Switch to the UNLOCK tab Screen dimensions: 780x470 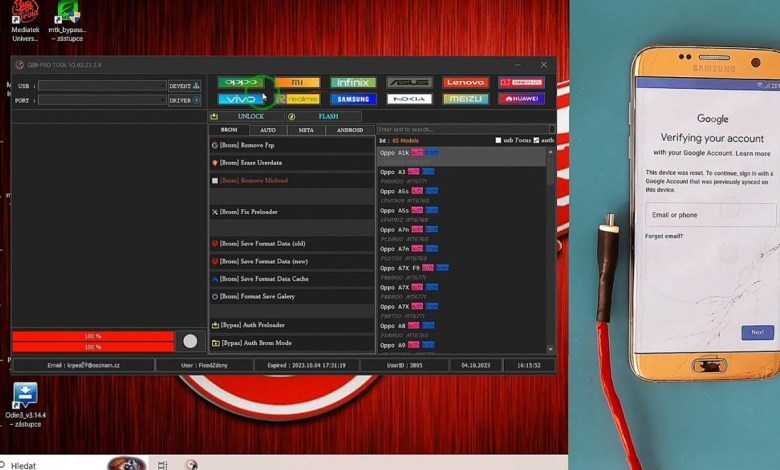tap(246, 116)
